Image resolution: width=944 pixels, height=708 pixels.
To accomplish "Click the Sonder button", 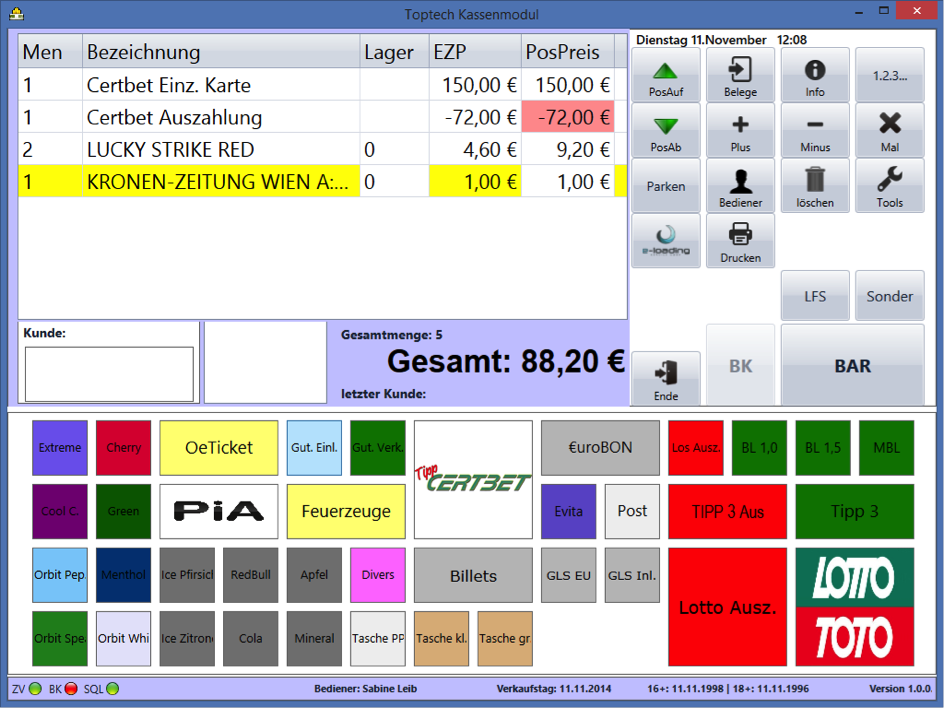I will tap(890, 296).
